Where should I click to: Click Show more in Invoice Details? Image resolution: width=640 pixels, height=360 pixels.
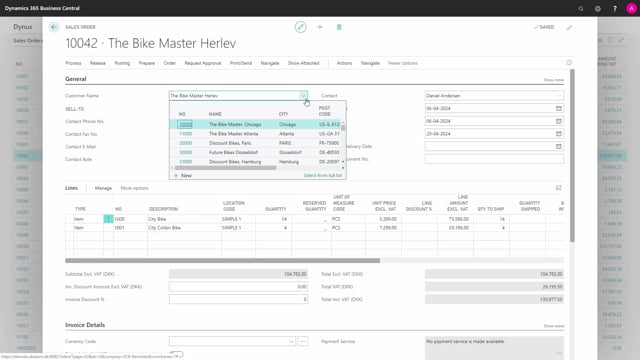pos(553,326)
